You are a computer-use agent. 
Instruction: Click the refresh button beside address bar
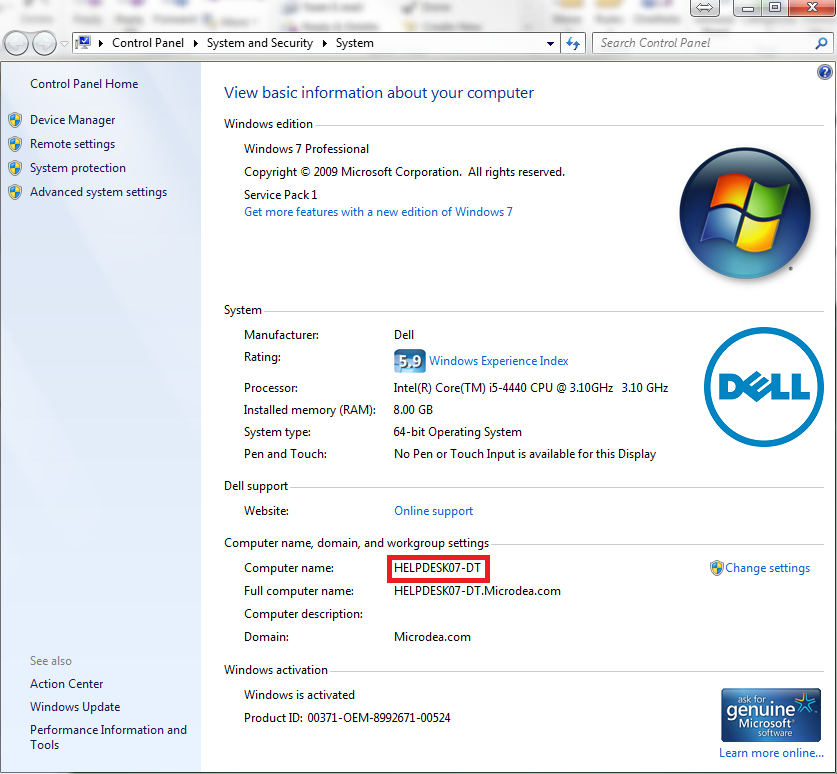pyautogui.click(x=573, y=43)
